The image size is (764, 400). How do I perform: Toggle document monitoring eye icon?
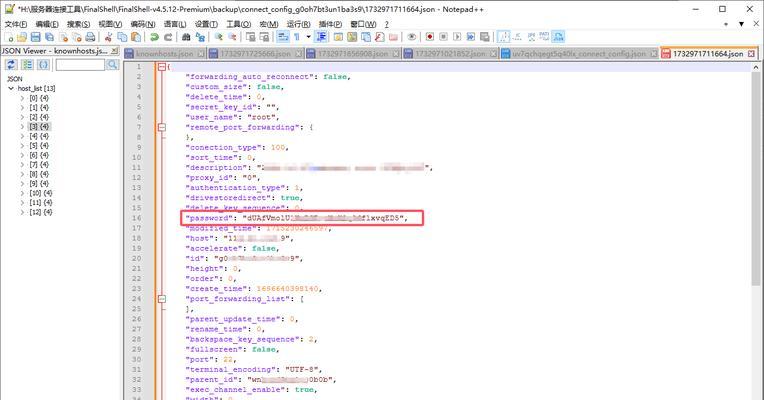412,37
